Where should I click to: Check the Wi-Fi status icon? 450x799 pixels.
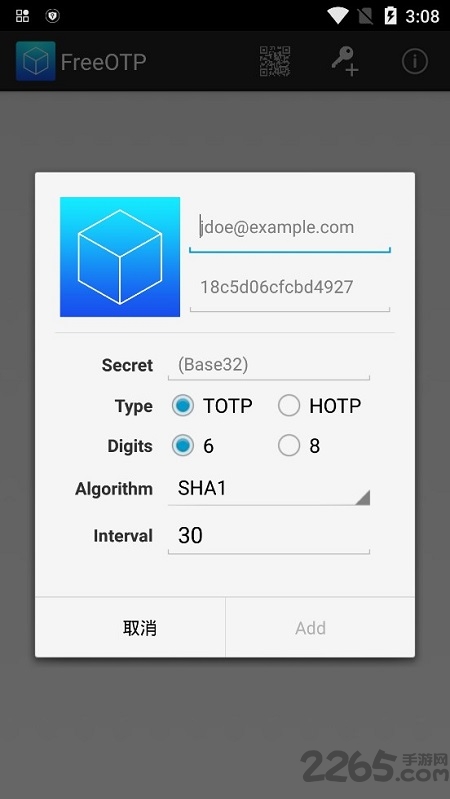coord(338,16)
